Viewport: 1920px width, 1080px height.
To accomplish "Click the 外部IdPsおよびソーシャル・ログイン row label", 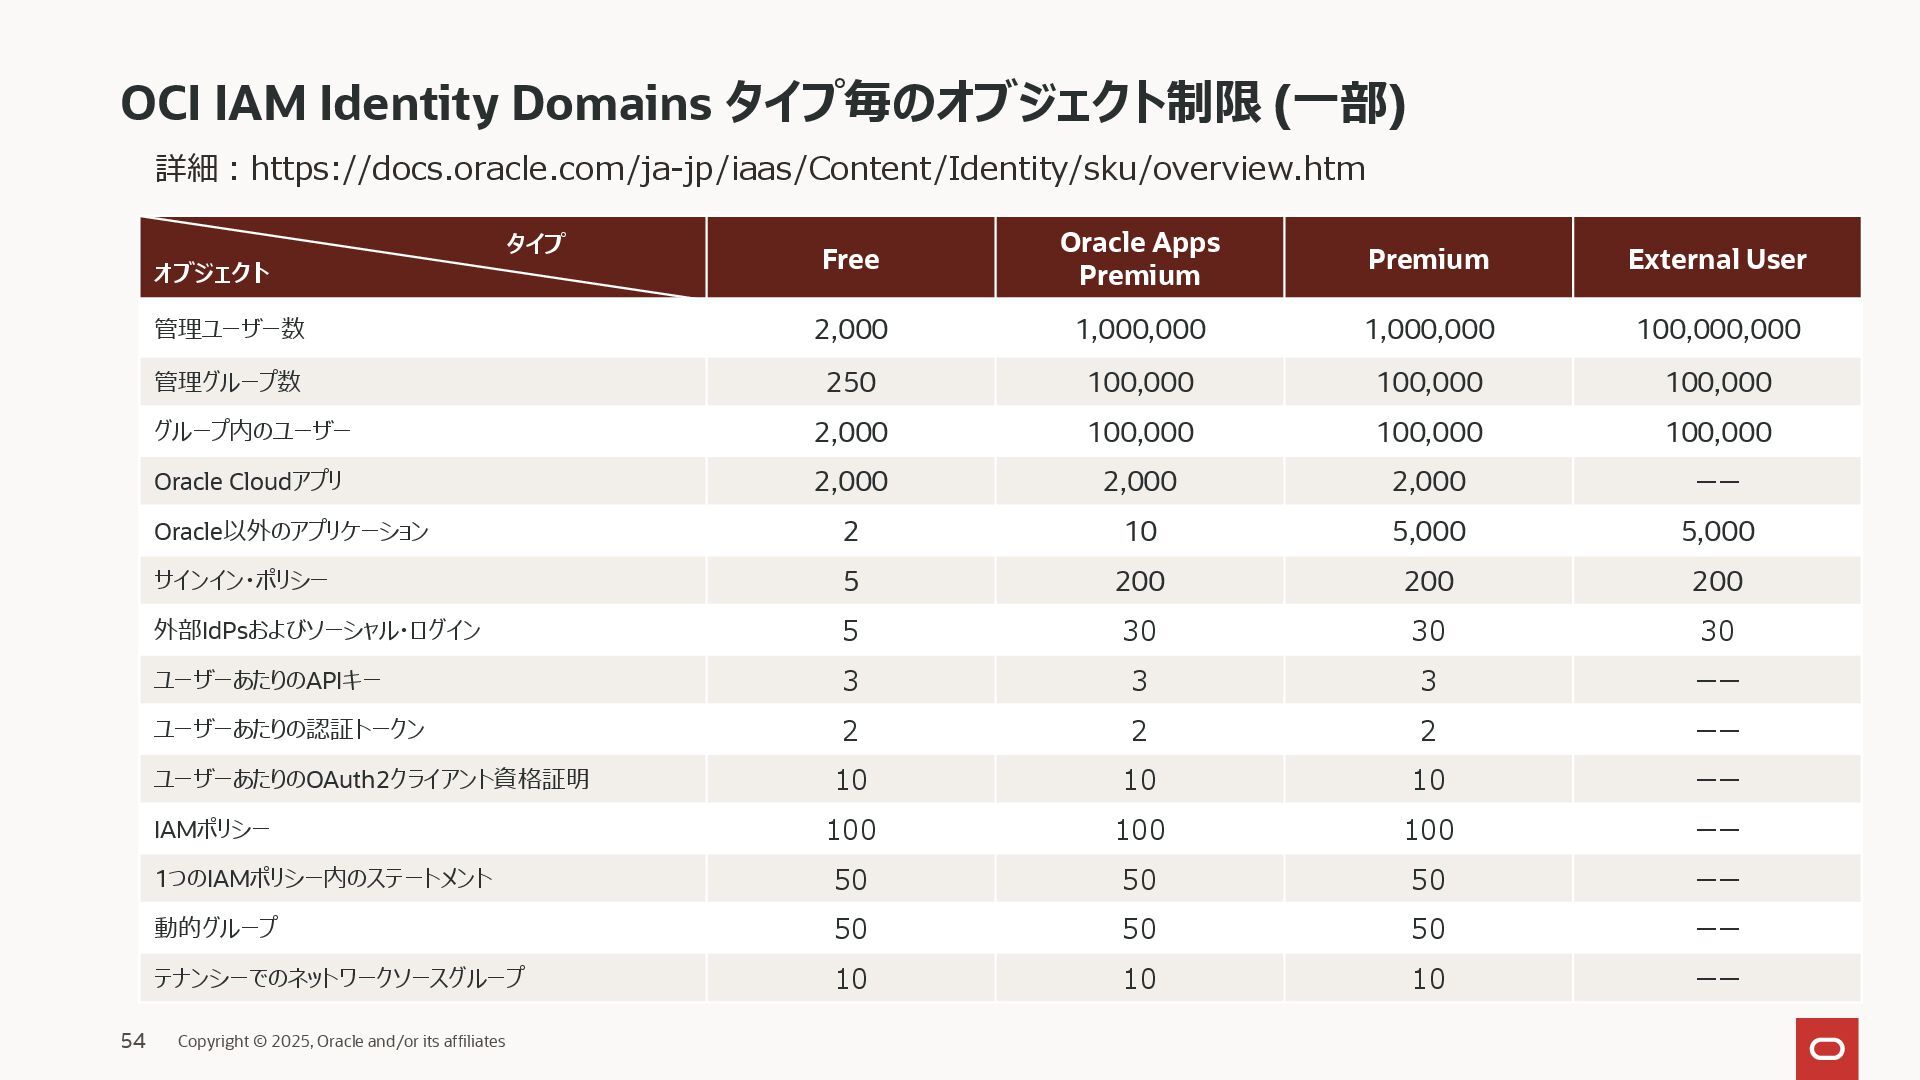I will point(317,630).
